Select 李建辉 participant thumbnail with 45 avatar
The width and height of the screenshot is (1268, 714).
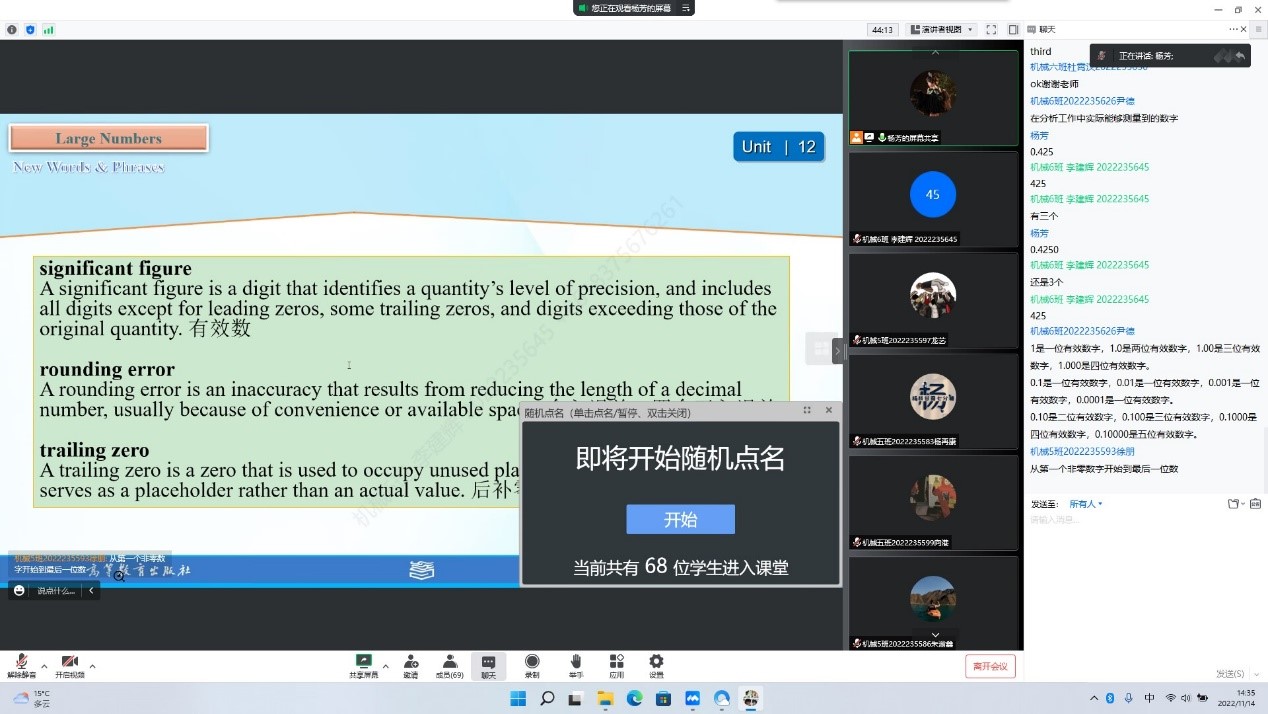[933, 199]
